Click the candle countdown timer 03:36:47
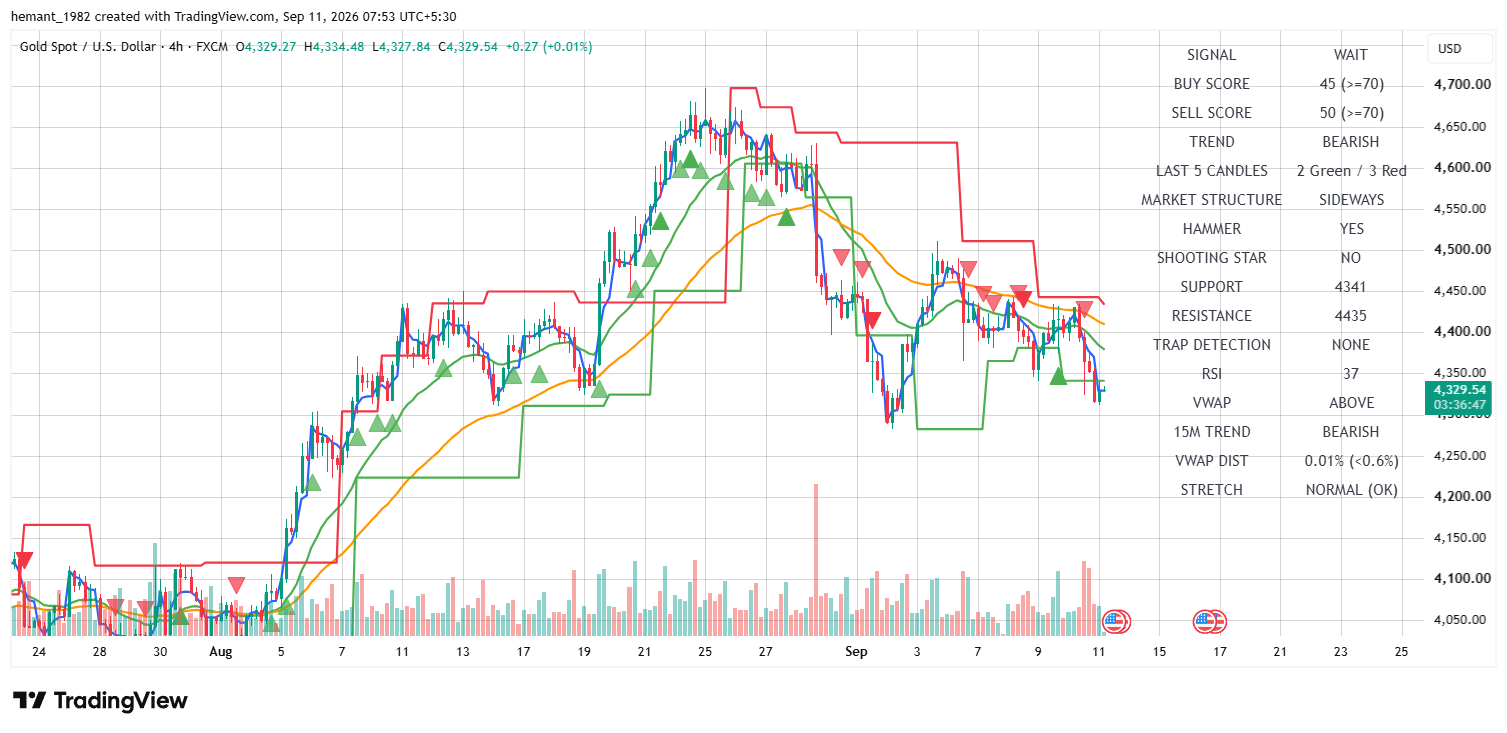The image size is (1507, 733). (1460, 405)
